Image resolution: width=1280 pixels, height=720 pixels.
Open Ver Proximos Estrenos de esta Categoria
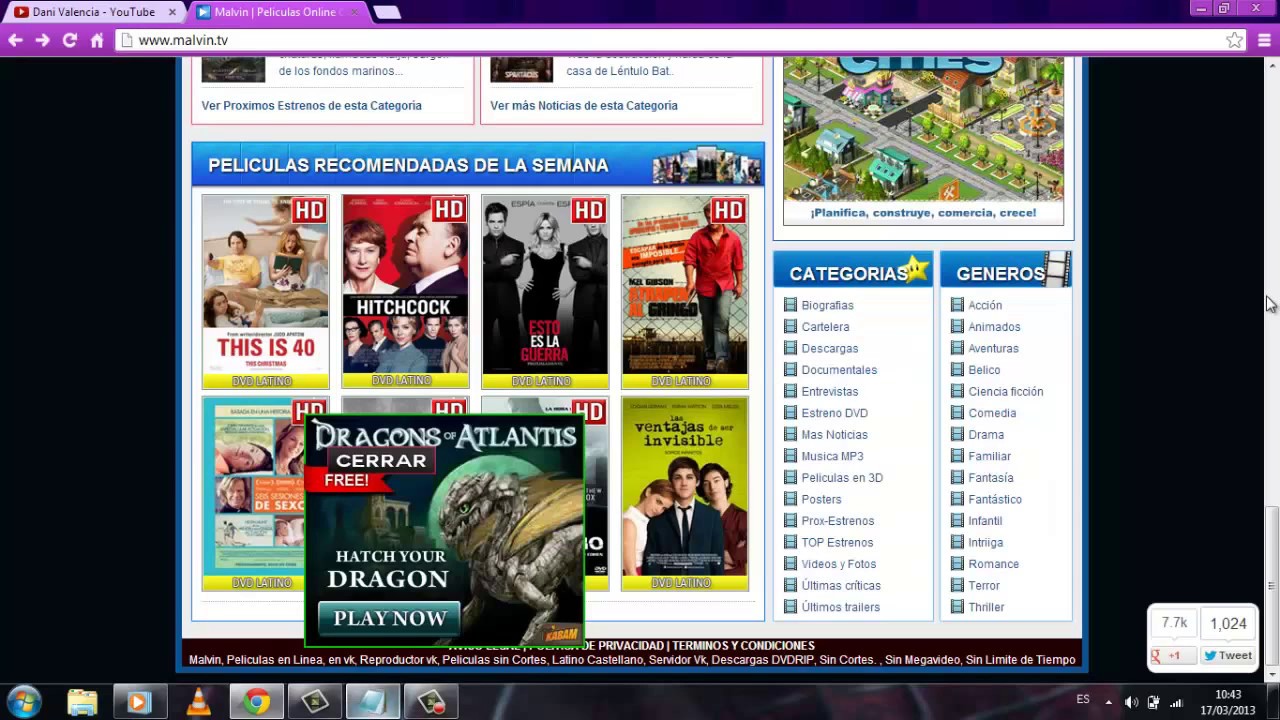tap(311, 105)
